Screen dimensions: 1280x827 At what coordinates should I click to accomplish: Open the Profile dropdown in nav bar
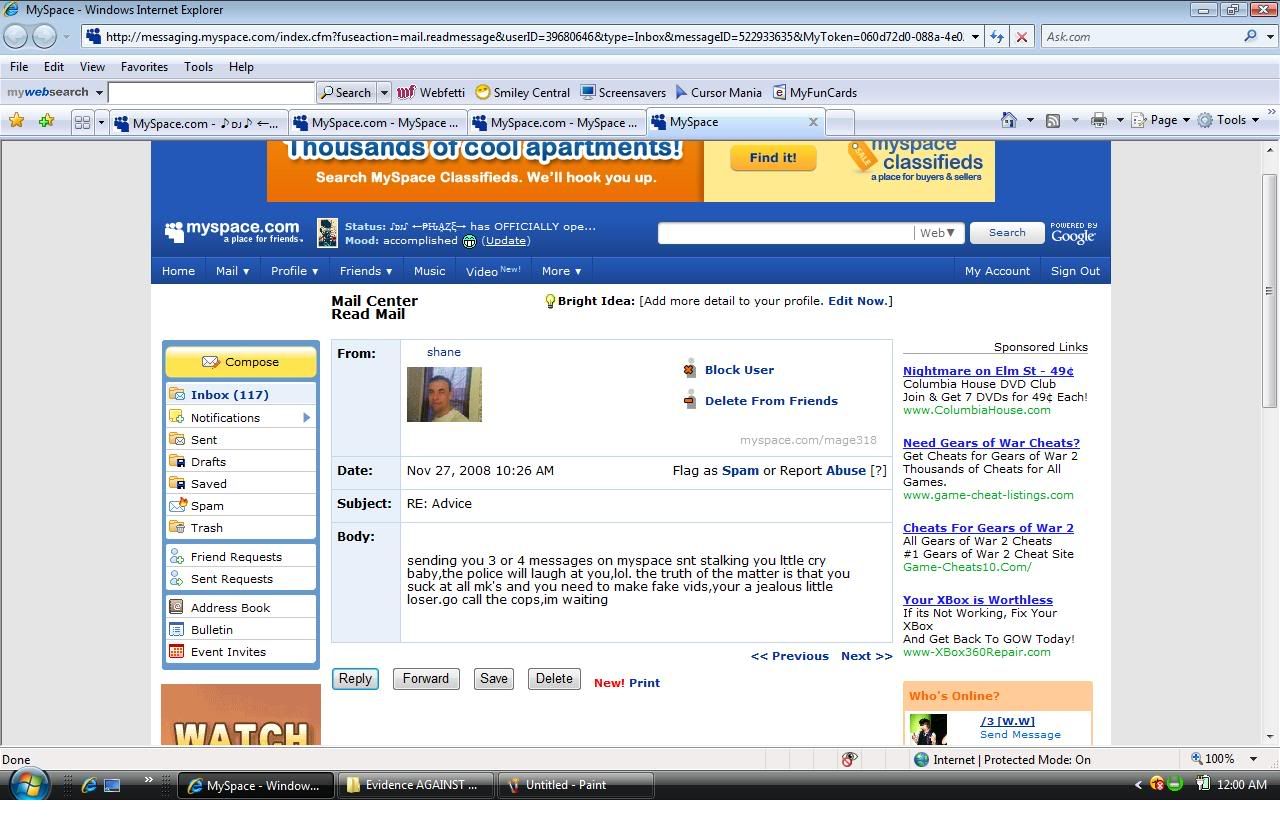tap(294, 271)
